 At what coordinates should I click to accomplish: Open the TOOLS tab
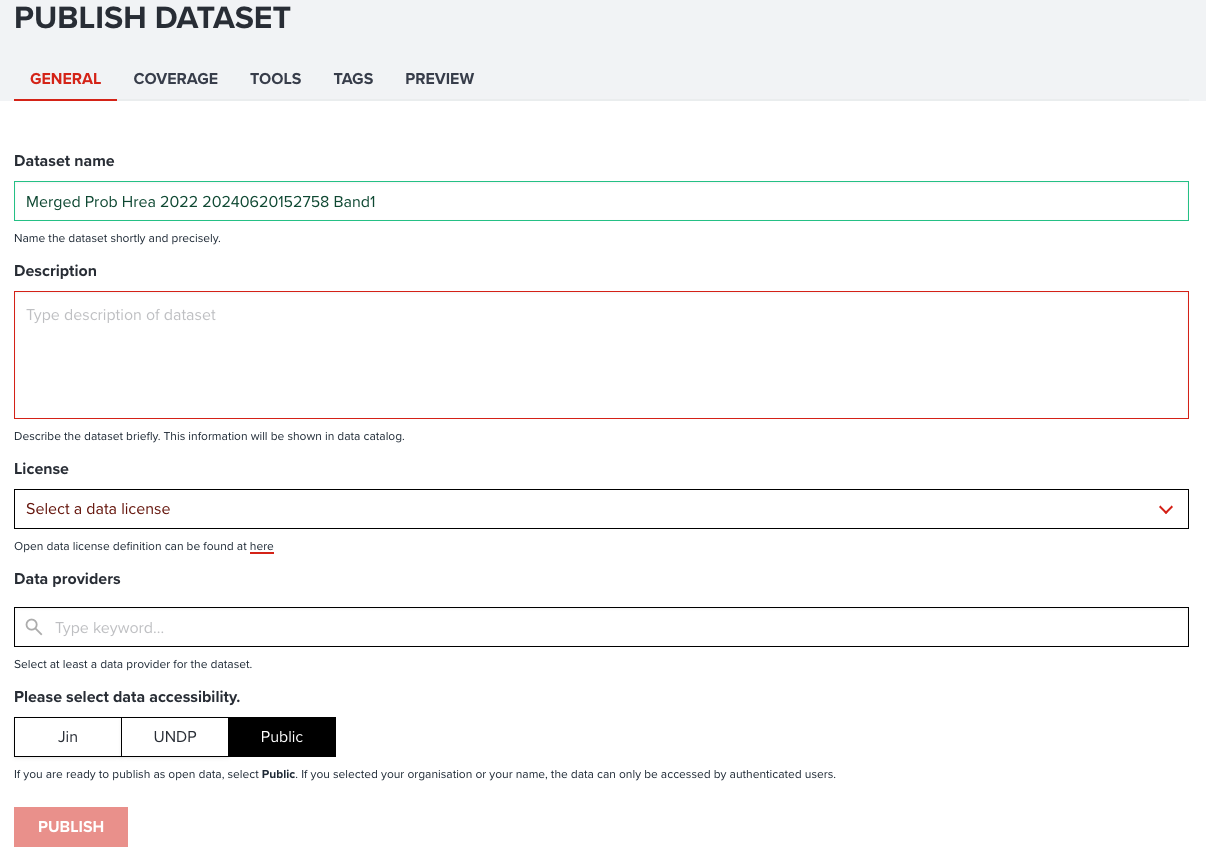point(275,78)
